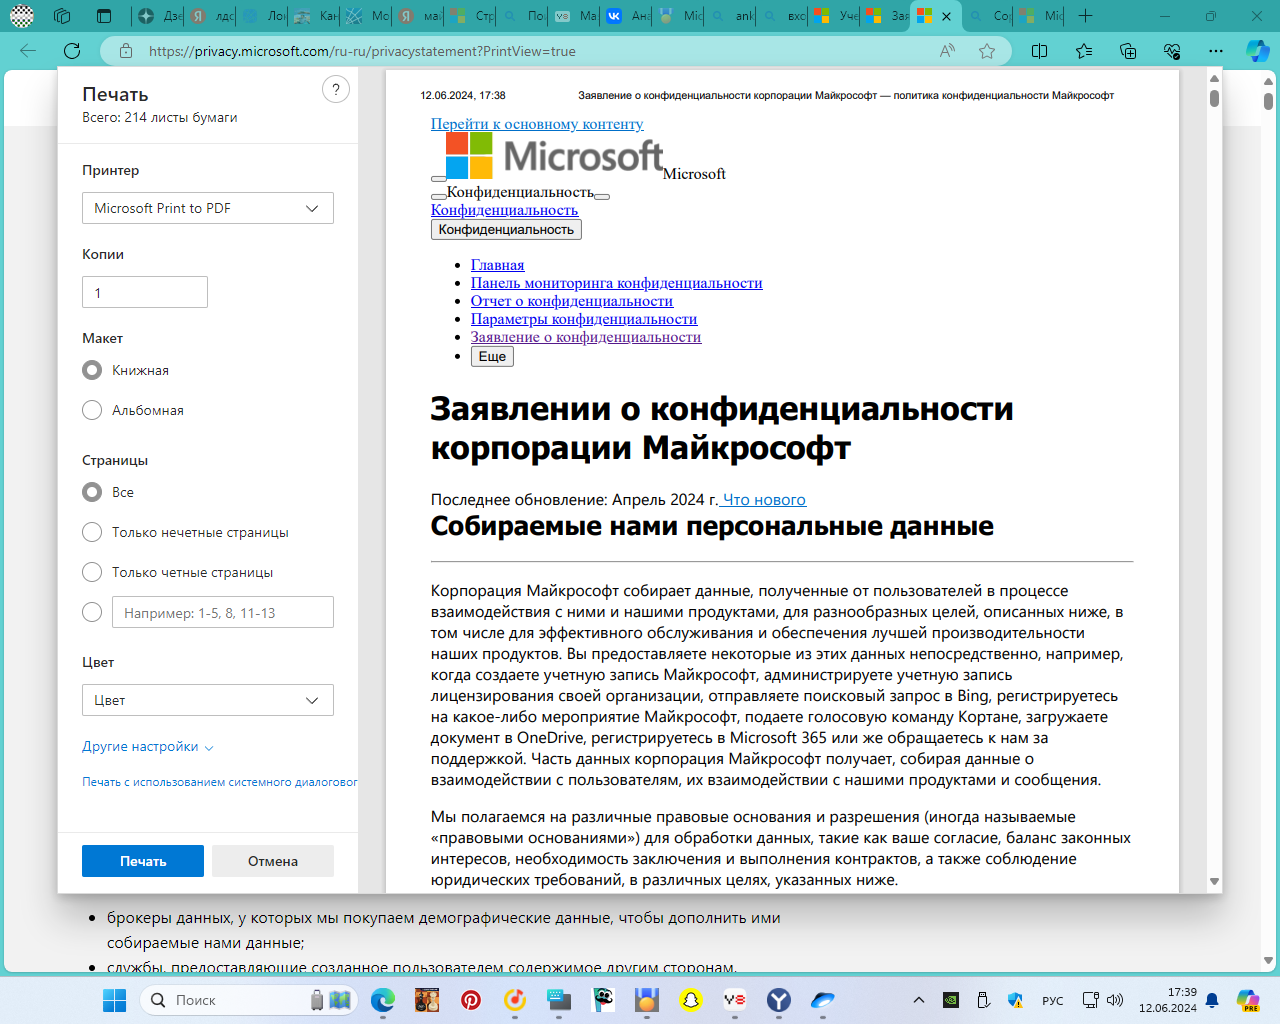The image size is (1280, 1024).
Task: Click the Печать print button
Action: pos(143,861)
